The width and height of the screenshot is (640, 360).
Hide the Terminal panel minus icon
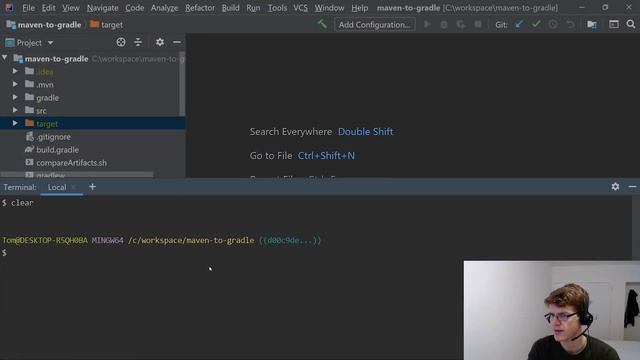[632, 187]
